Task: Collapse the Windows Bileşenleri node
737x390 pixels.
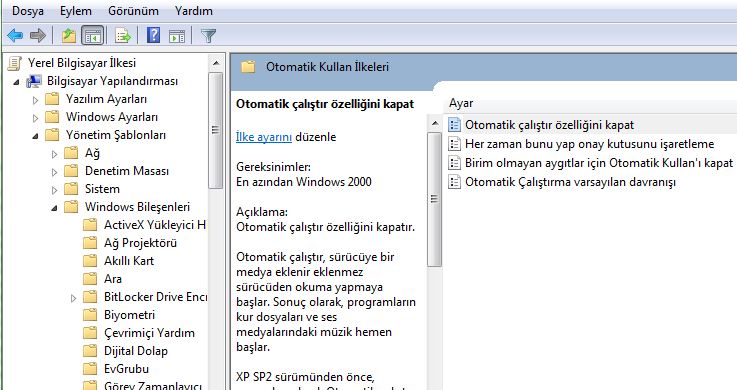Action: pos(55,208)
